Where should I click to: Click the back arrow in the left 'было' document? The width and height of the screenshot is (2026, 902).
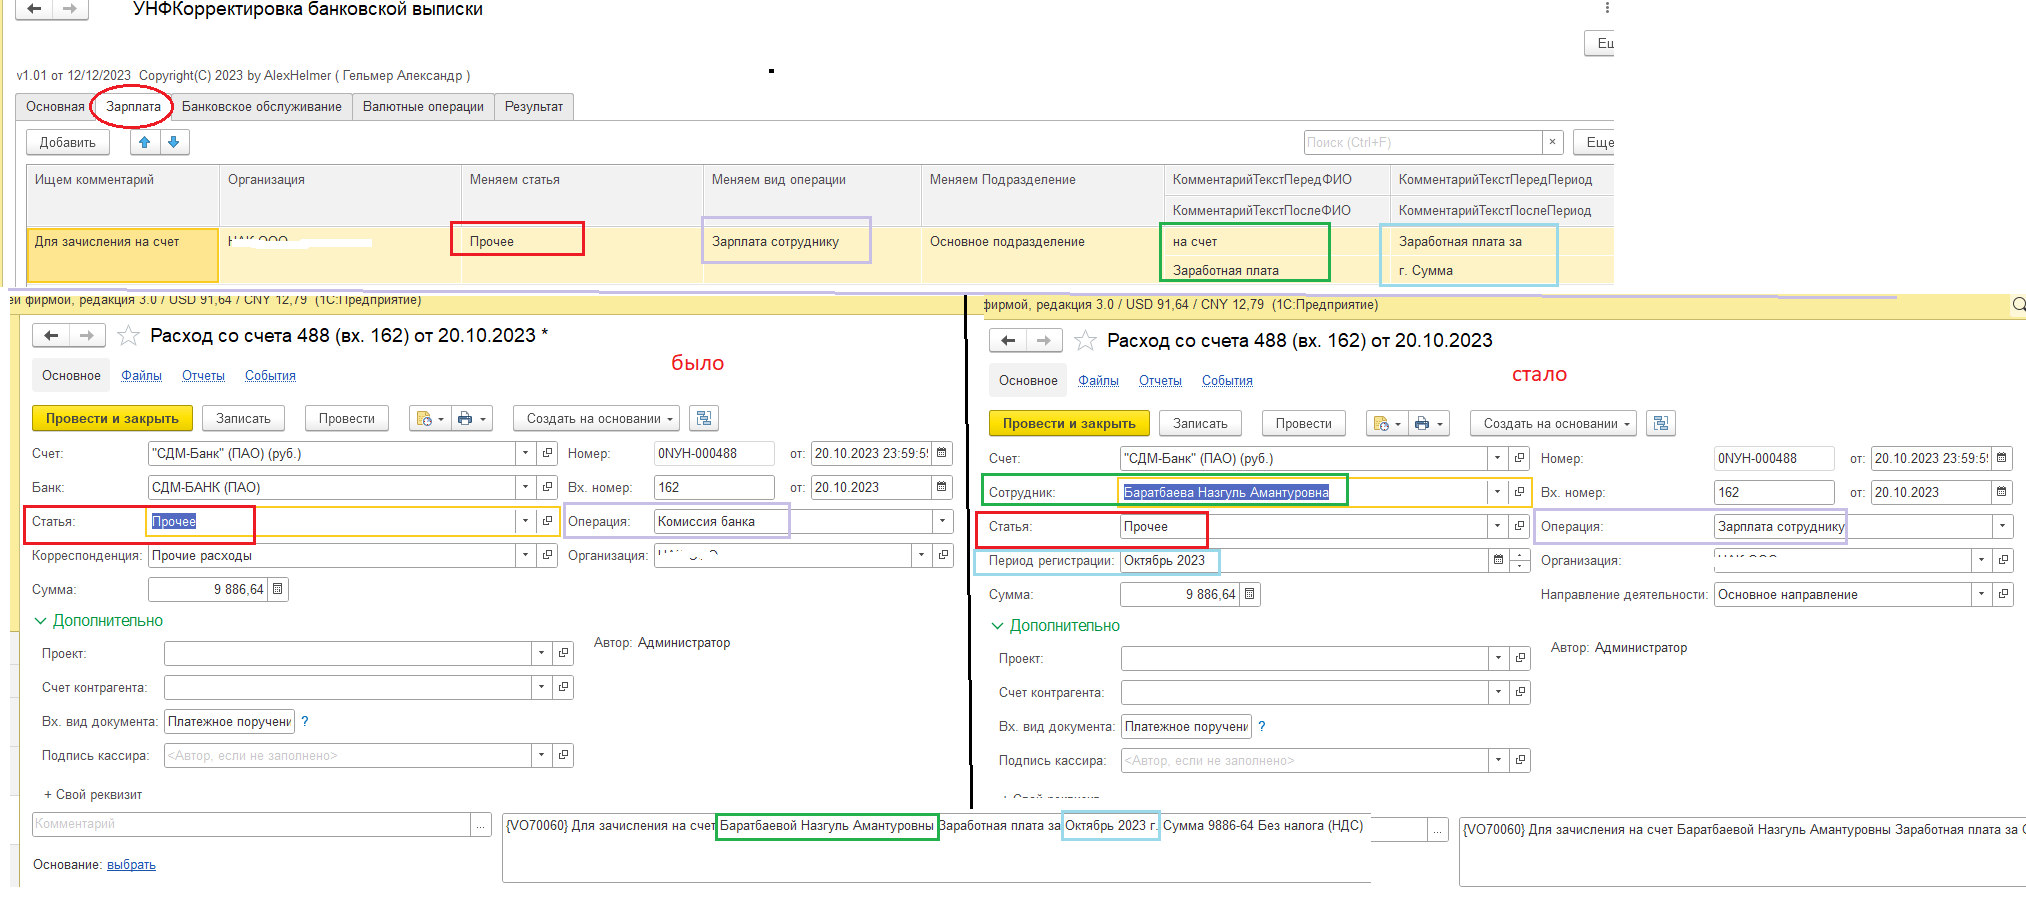click(51, 335)
